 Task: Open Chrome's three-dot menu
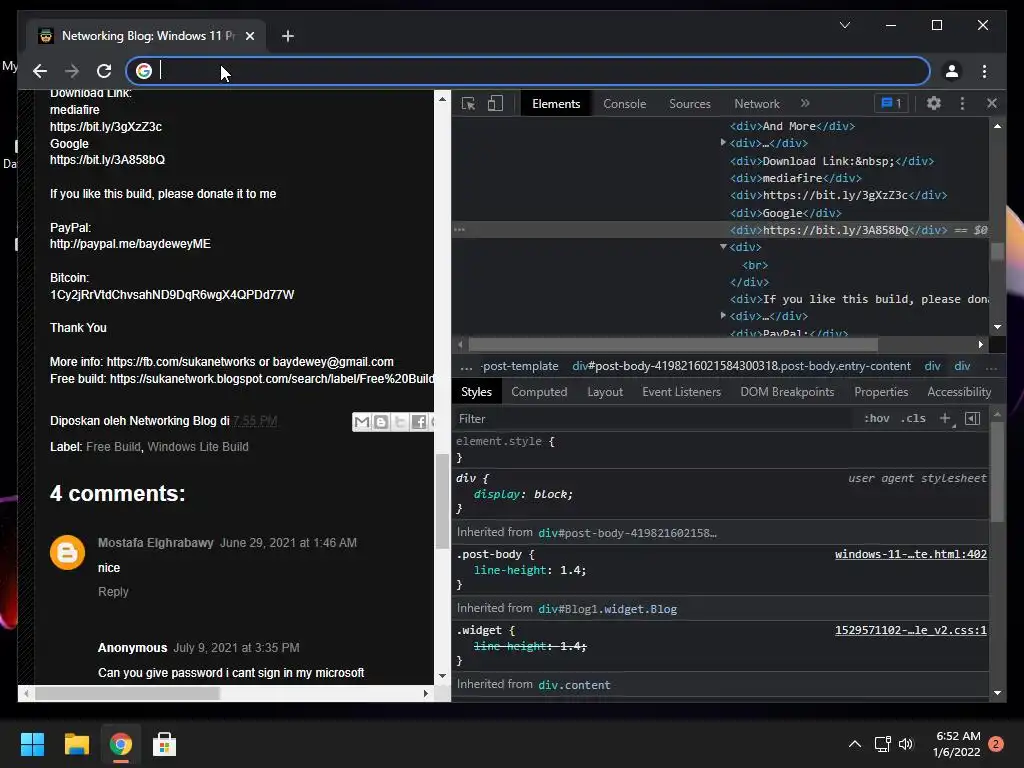point(984,71)
